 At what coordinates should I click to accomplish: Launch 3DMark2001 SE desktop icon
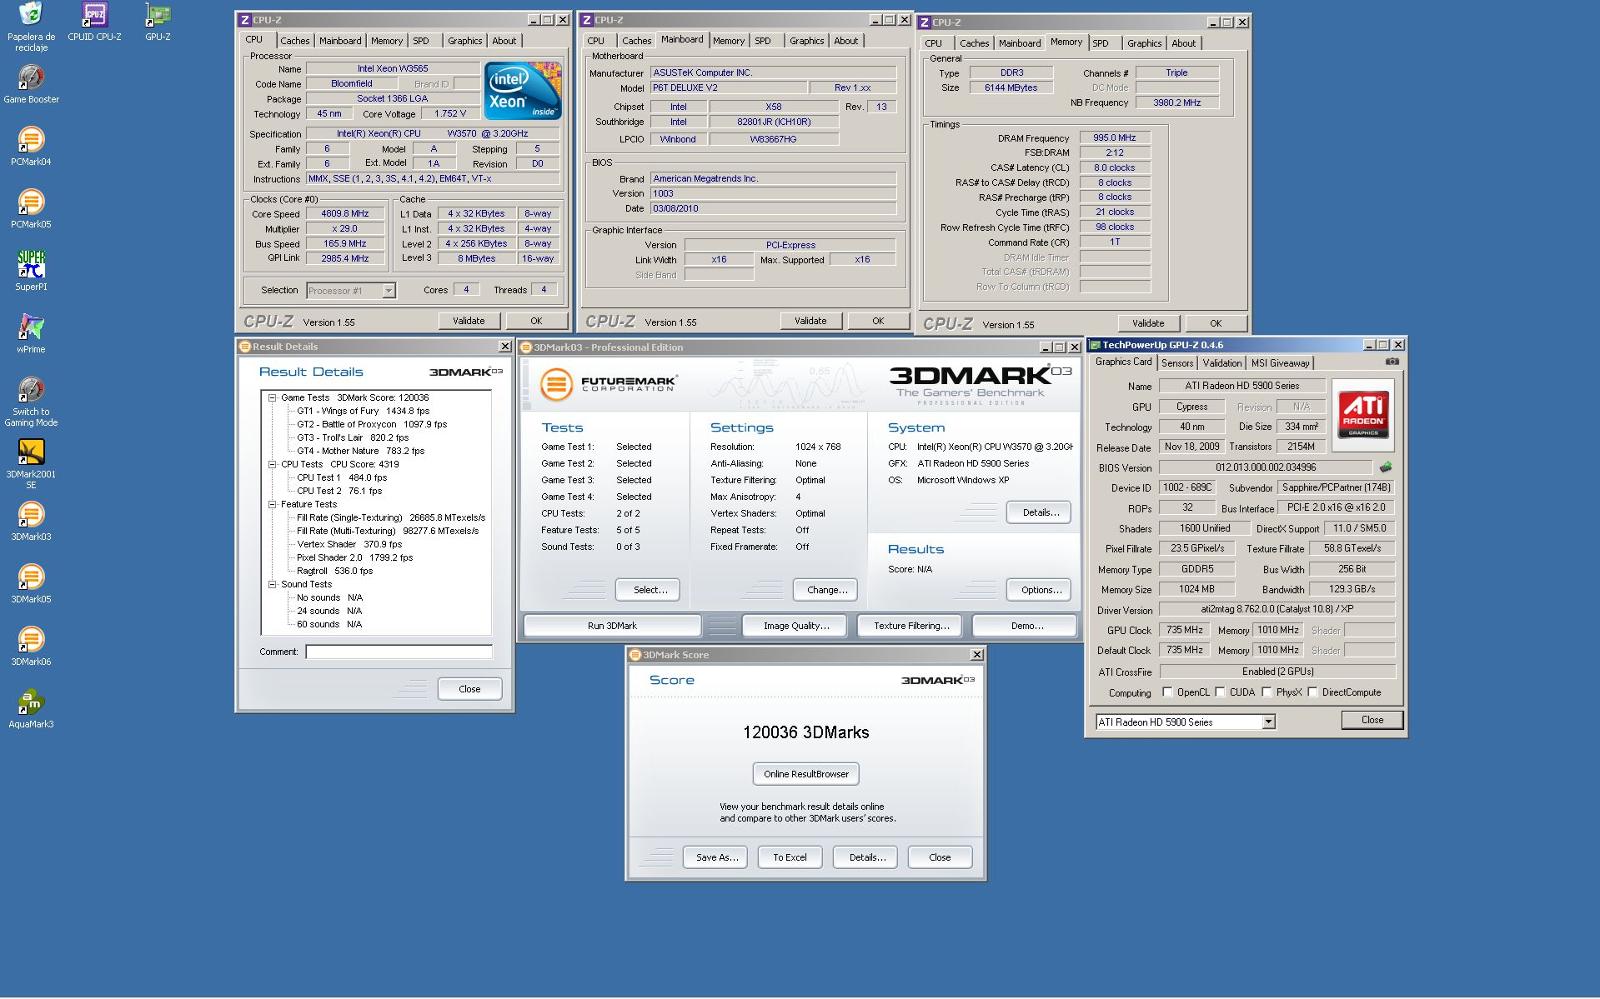(31, 465)
